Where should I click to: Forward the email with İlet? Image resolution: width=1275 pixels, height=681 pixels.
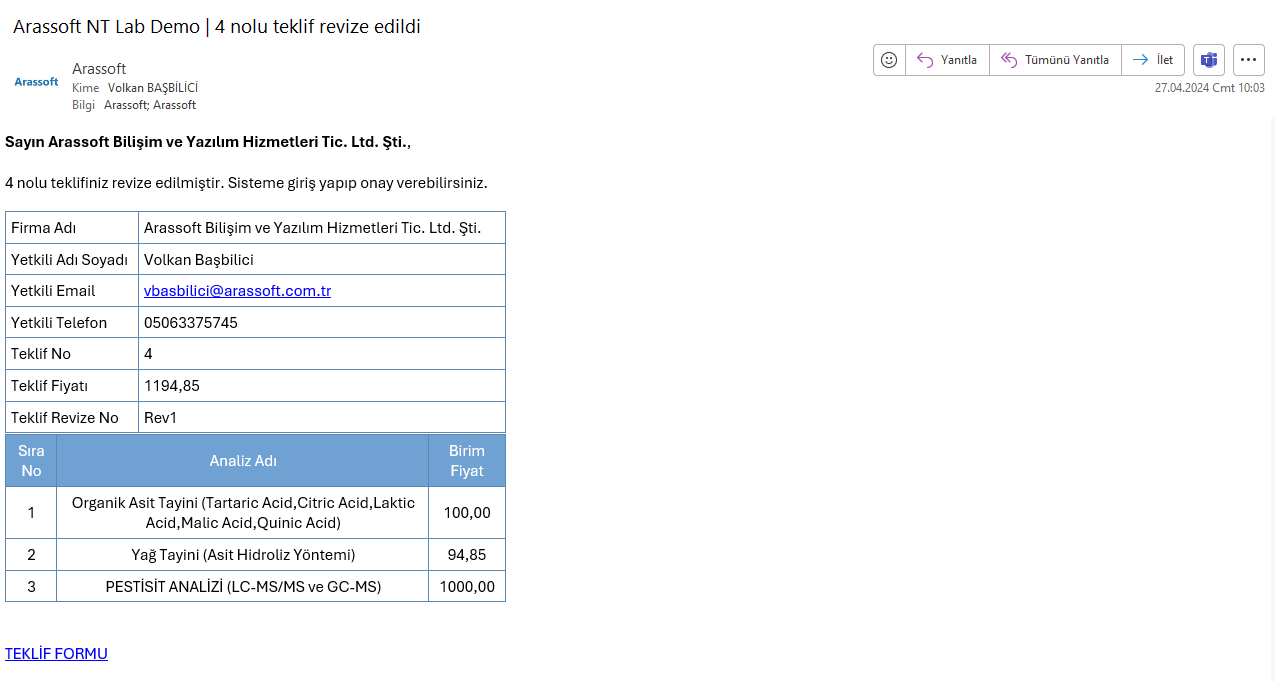1153,60
